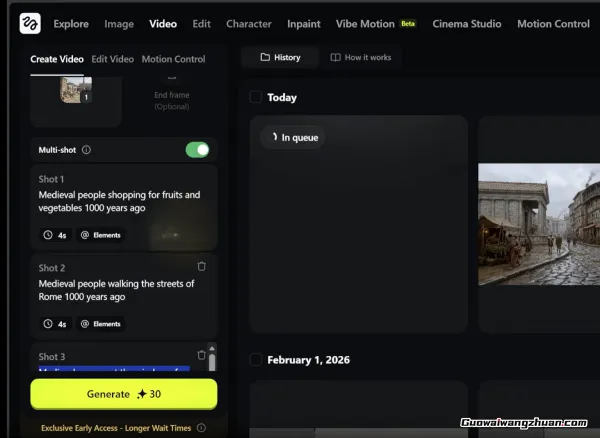Switch to the Edit Video tab
600x438 pixels.
[112, 59]
